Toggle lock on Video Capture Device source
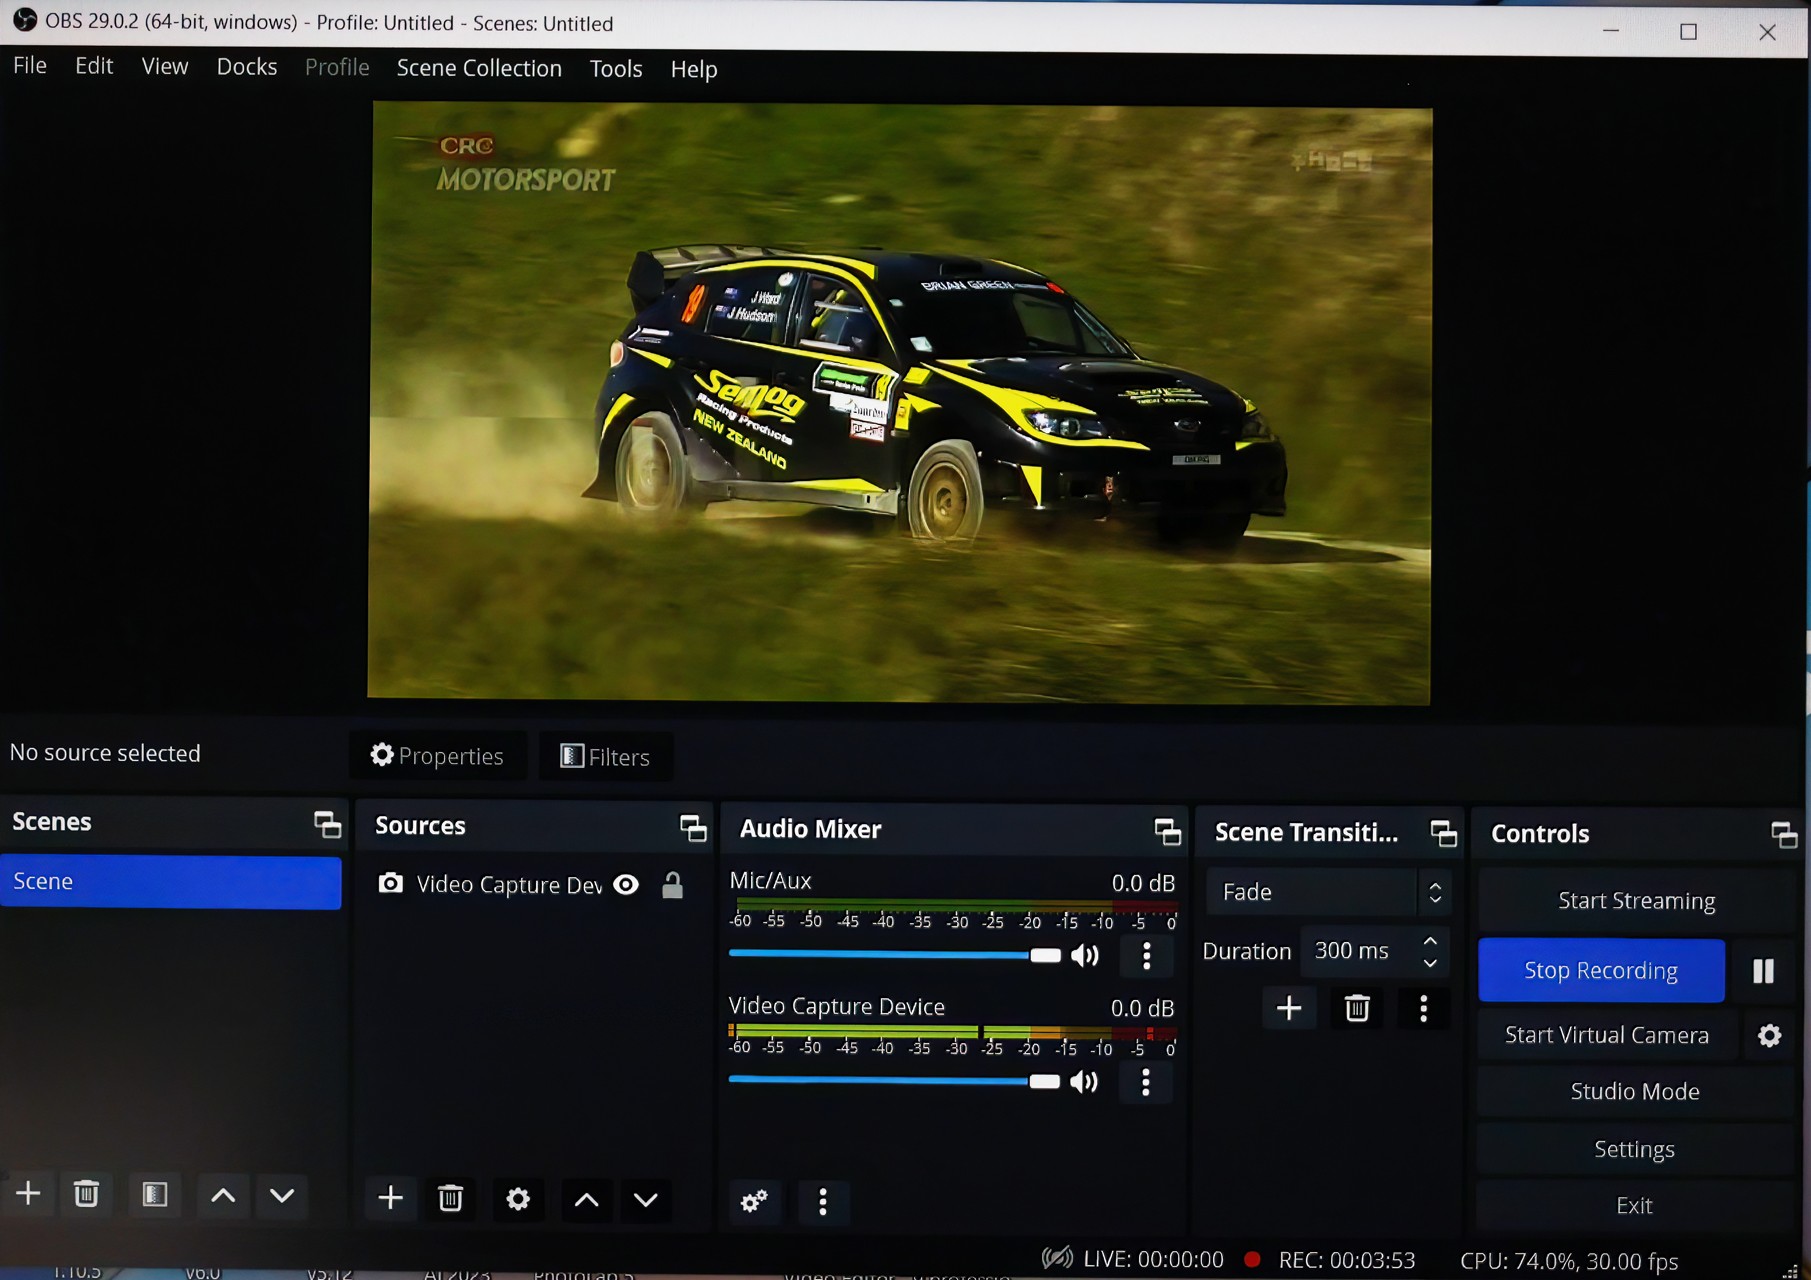This screenshot has height=1280, width=1811. coord(673,885)
